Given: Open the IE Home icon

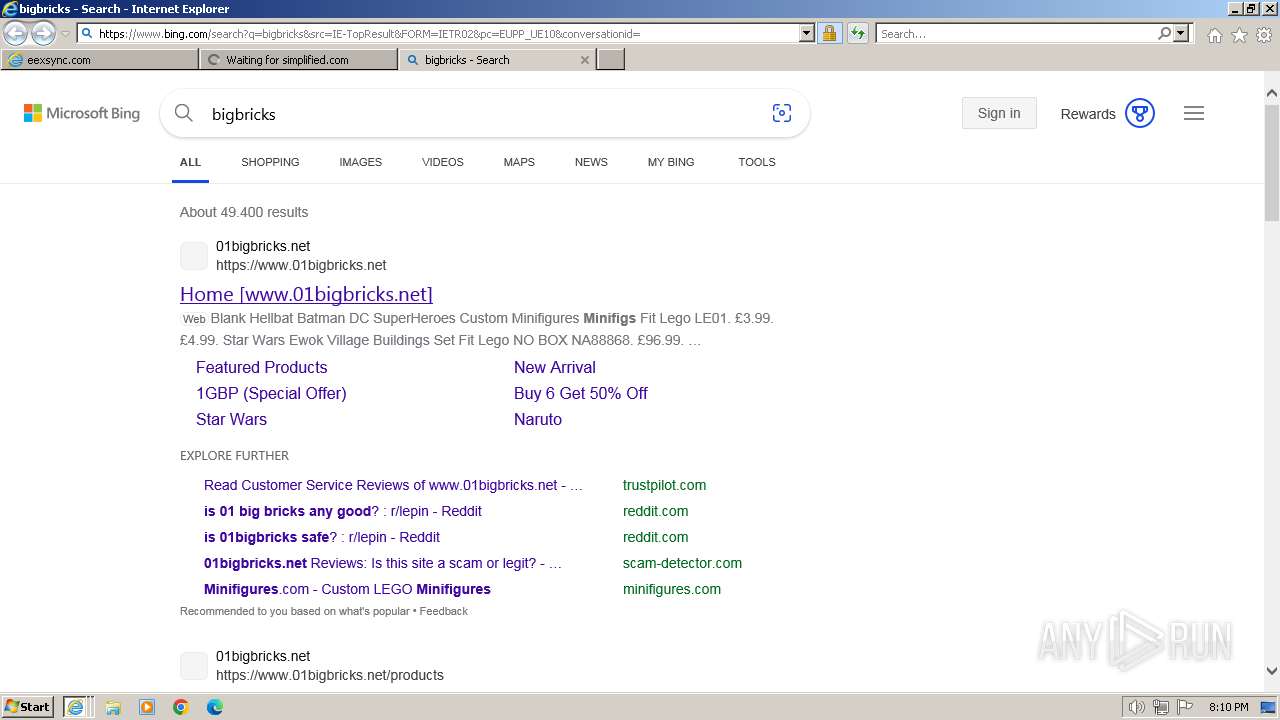Looking at the screenshot, I should [x=1214, y=35].
